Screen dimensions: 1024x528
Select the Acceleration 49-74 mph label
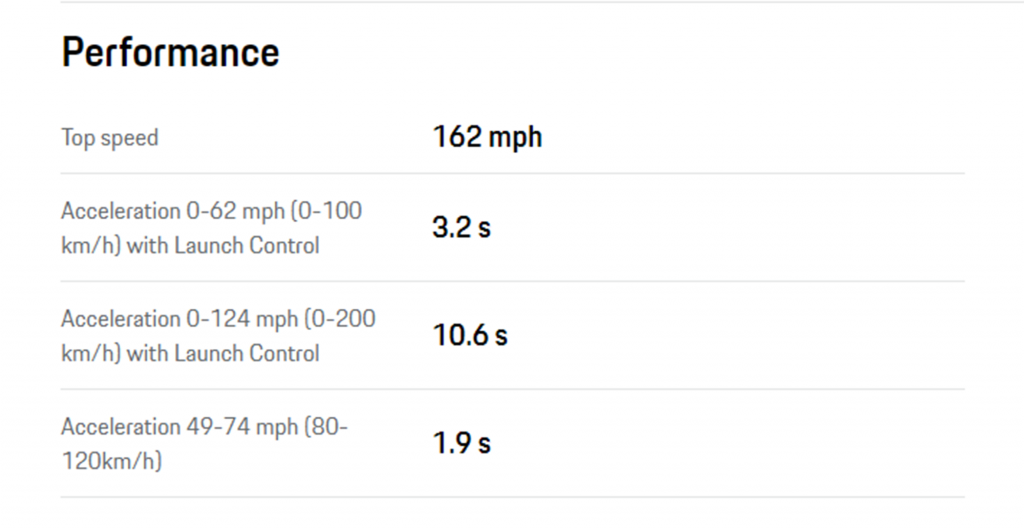(204, 444)
